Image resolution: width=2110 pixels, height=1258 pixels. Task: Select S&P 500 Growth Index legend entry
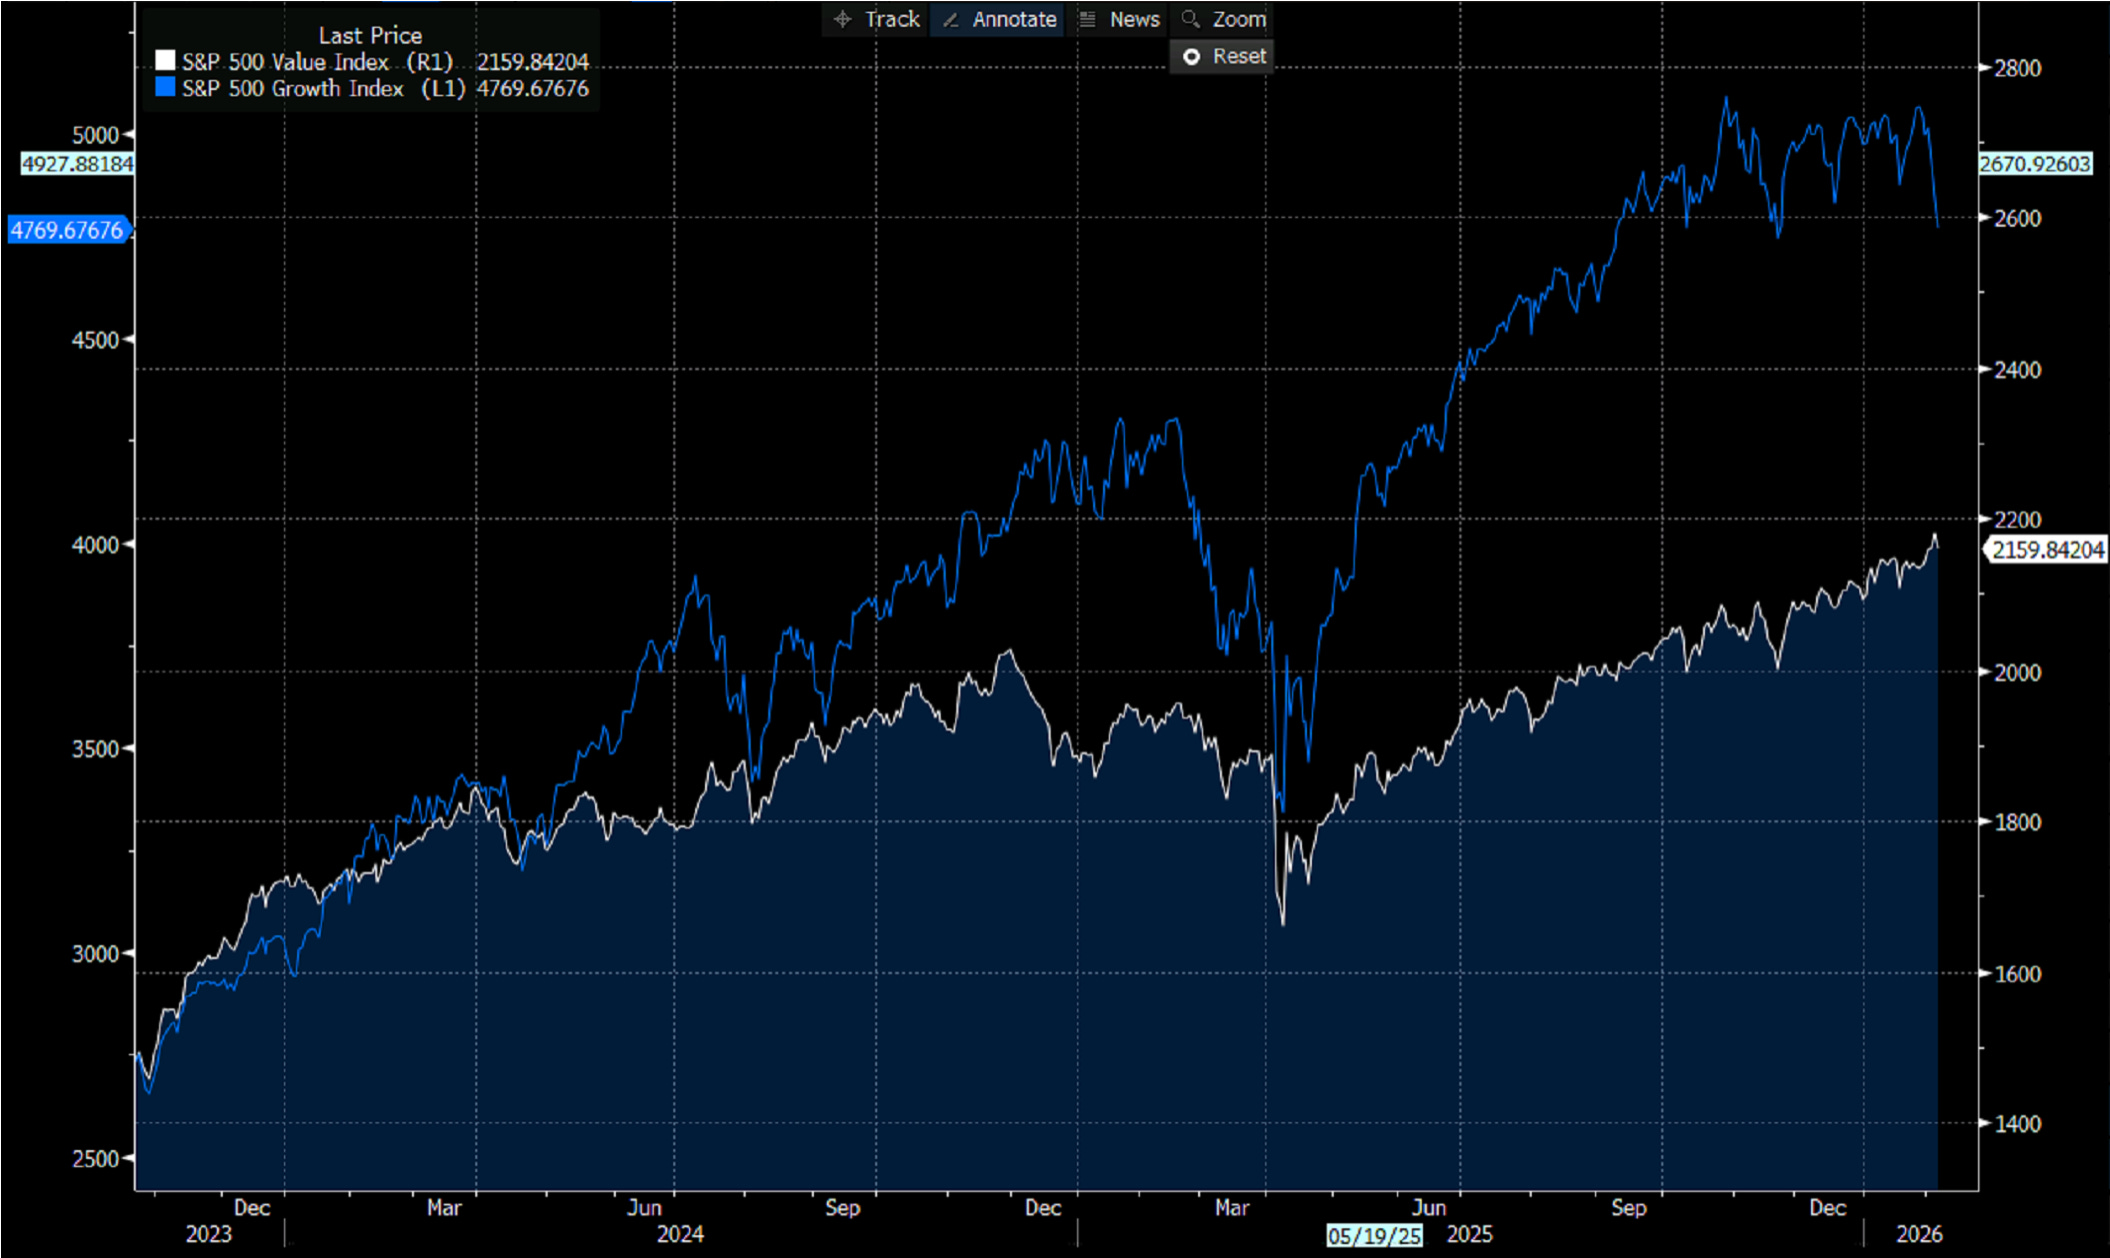292,89
